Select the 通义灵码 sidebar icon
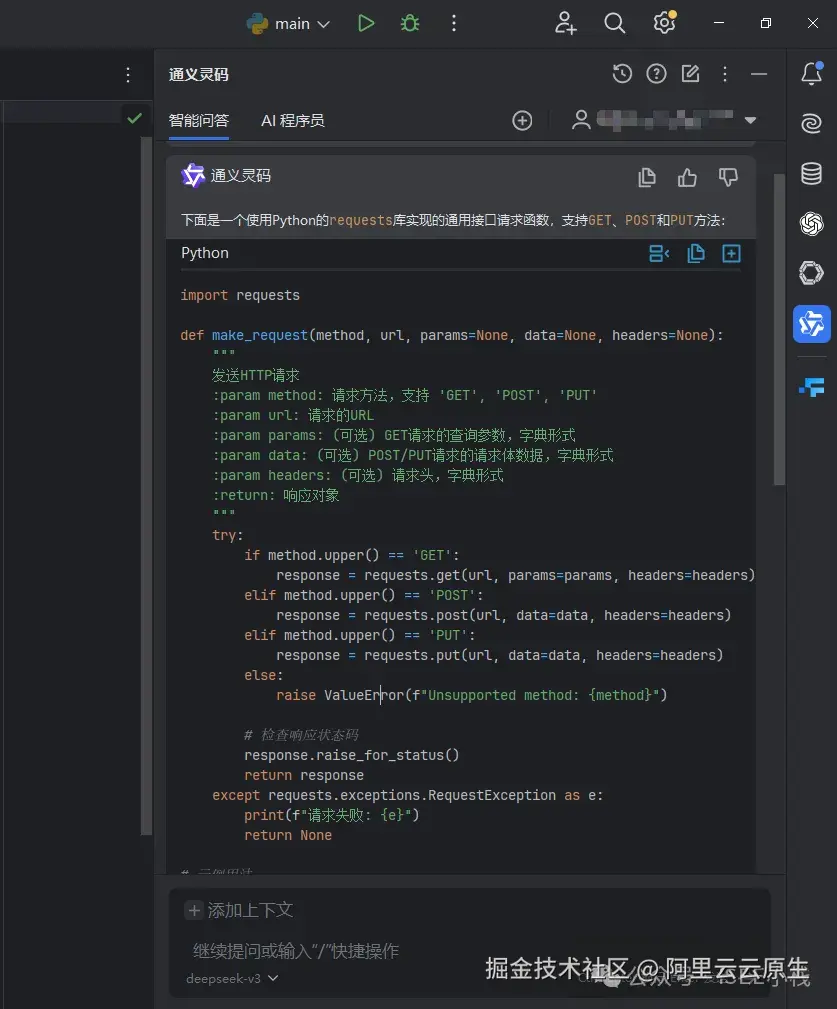Viewport: 837px width, 1009px height. click(812, 324)
